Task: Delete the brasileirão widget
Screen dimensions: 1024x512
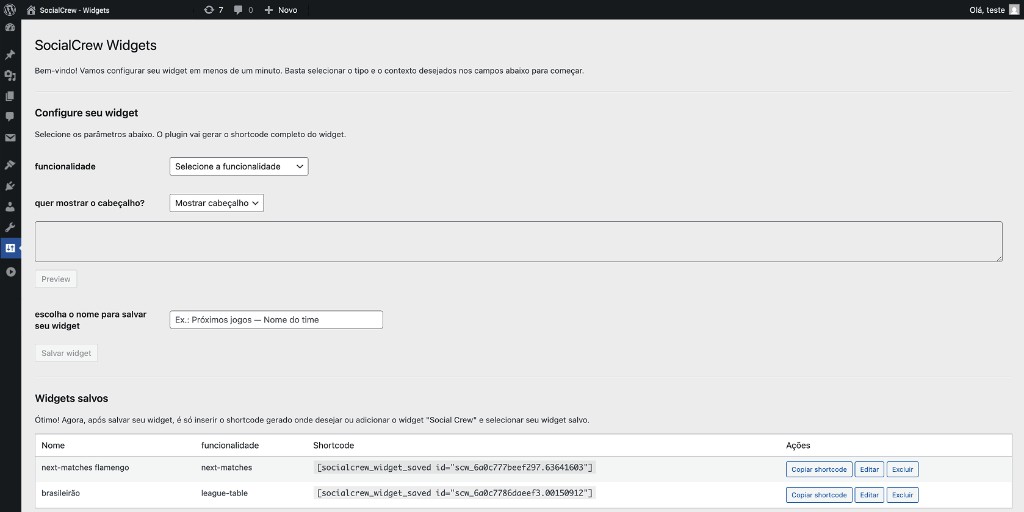Action: tap(903, 495)
